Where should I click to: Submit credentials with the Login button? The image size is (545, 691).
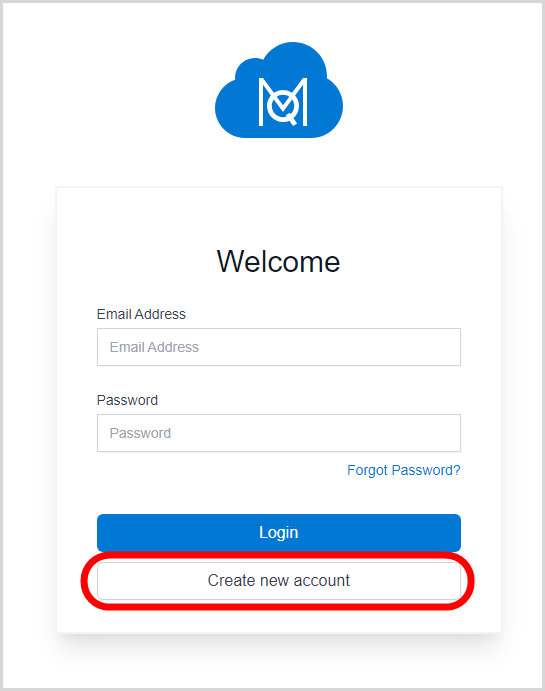pos(279,532)
